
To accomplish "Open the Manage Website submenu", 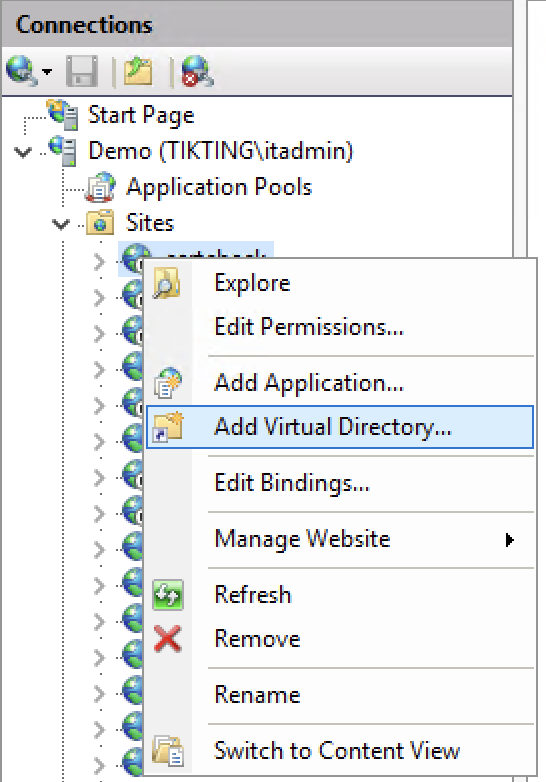I will (340, 539).
